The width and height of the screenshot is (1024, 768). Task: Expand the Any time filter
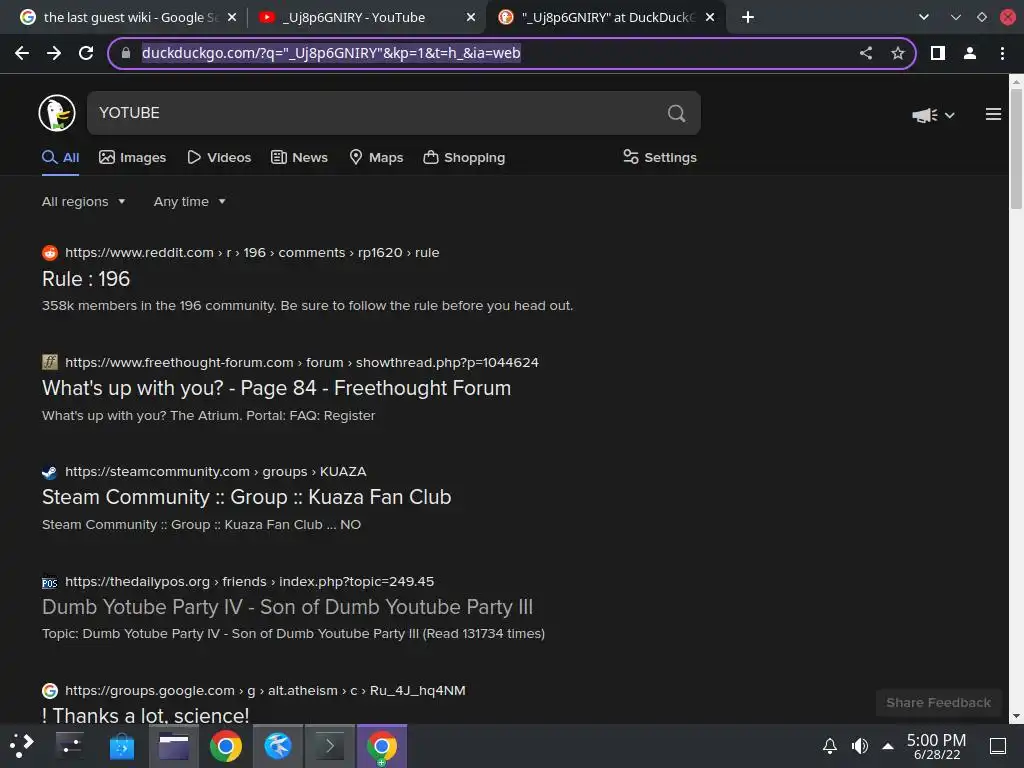click(189, 202)
